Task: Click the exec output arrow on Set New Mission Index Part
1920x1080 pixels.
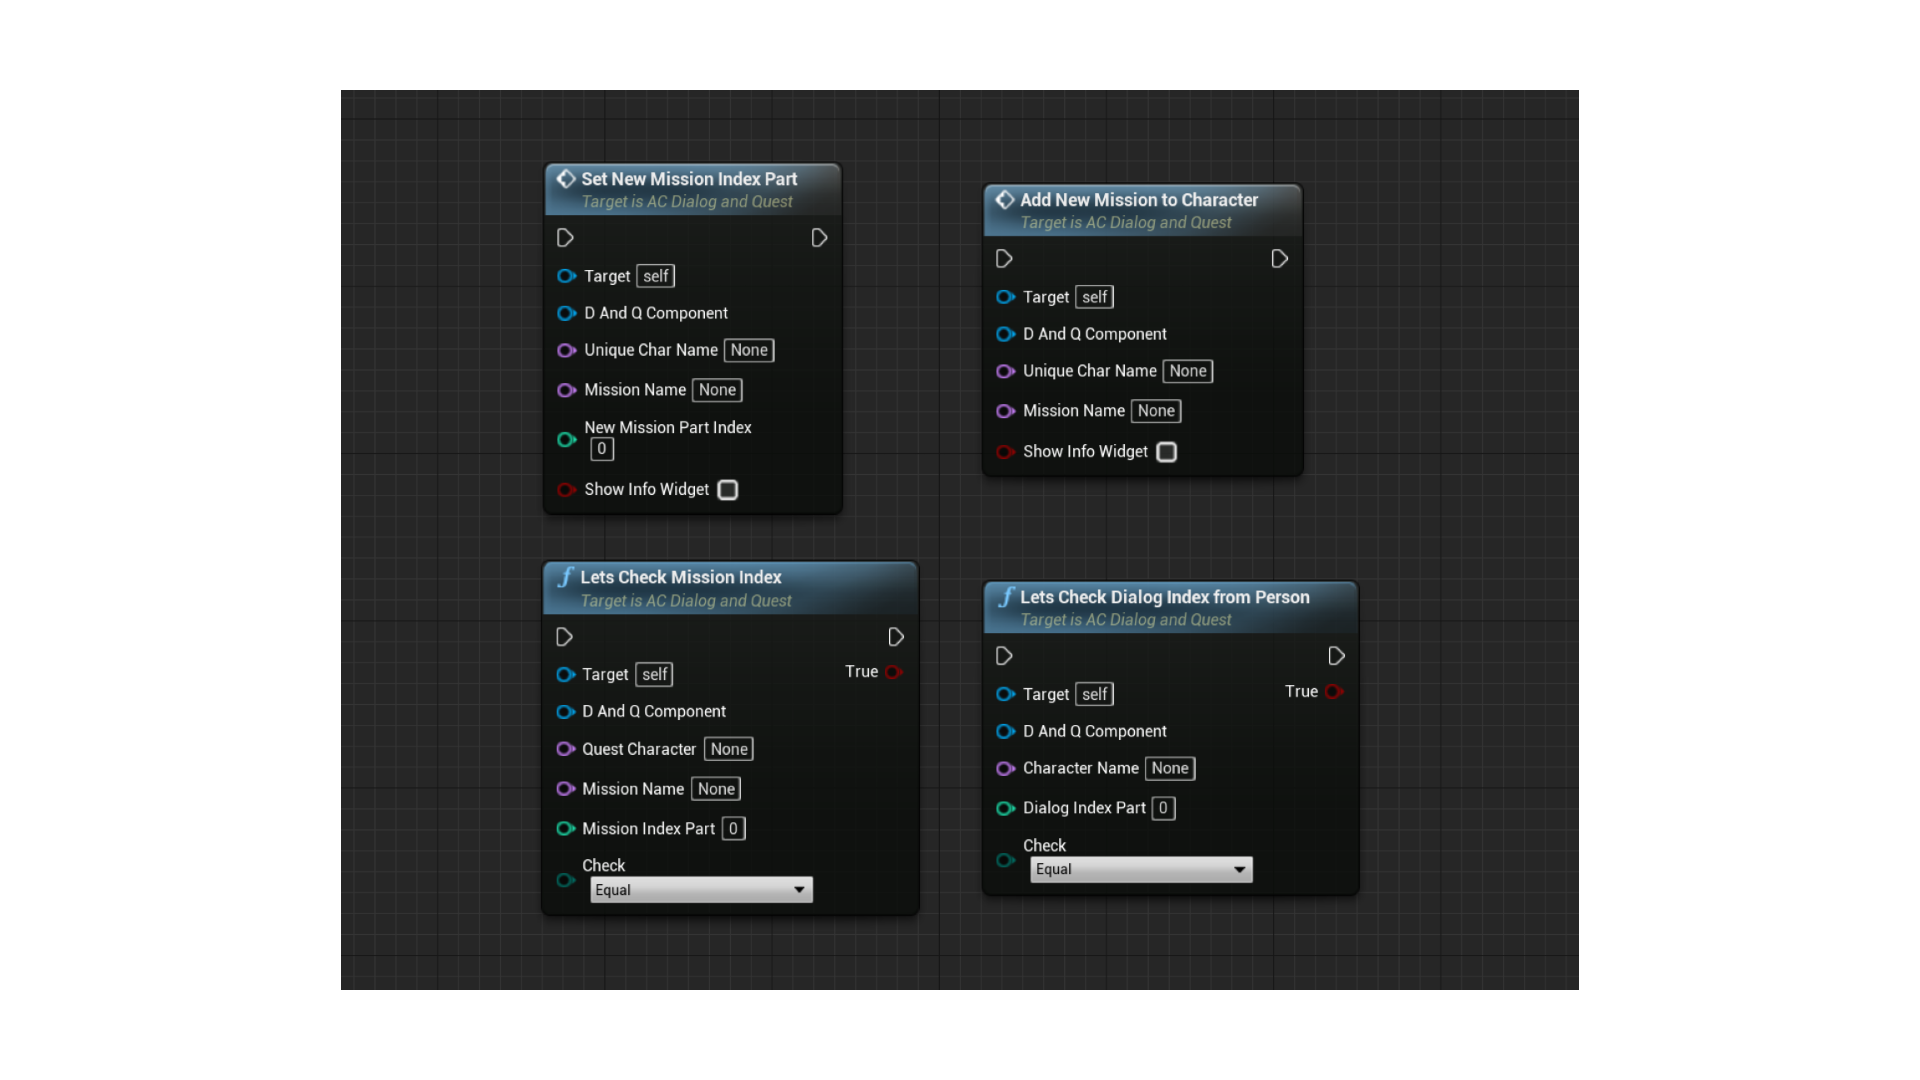Action: [819, 238]
